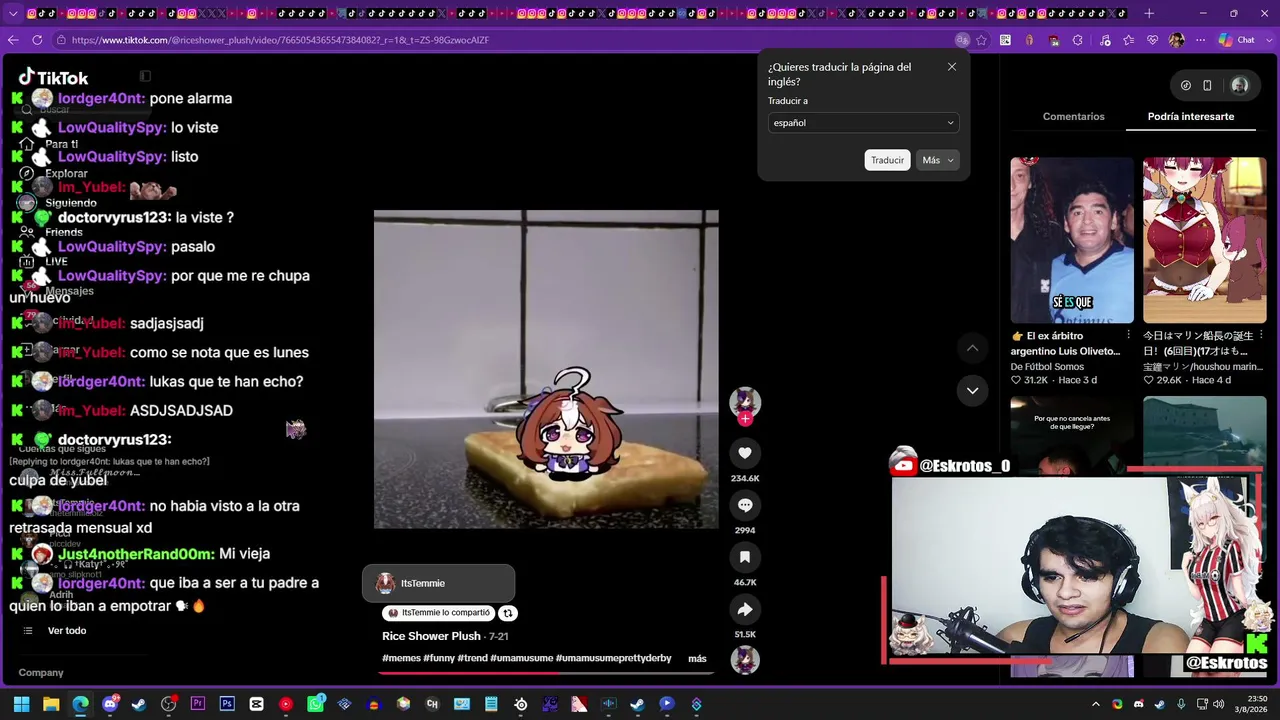Open the anime girl recommended video thumbnail

point(1205,240)
